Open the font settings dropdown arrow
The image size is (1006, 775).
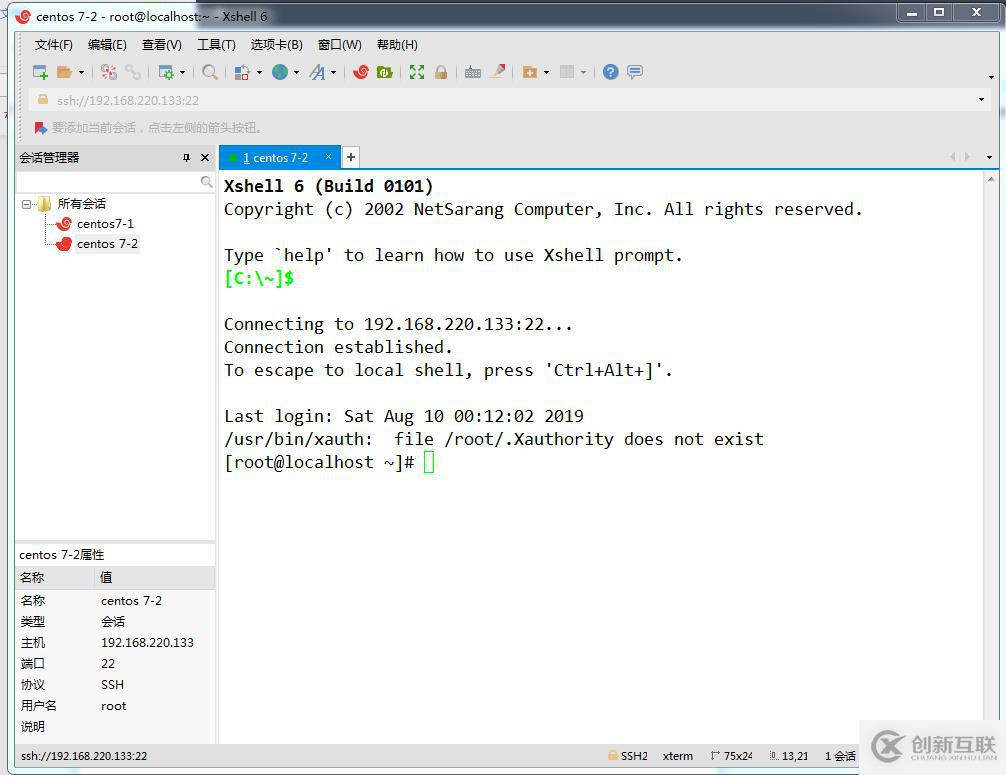tap(333, 72)
